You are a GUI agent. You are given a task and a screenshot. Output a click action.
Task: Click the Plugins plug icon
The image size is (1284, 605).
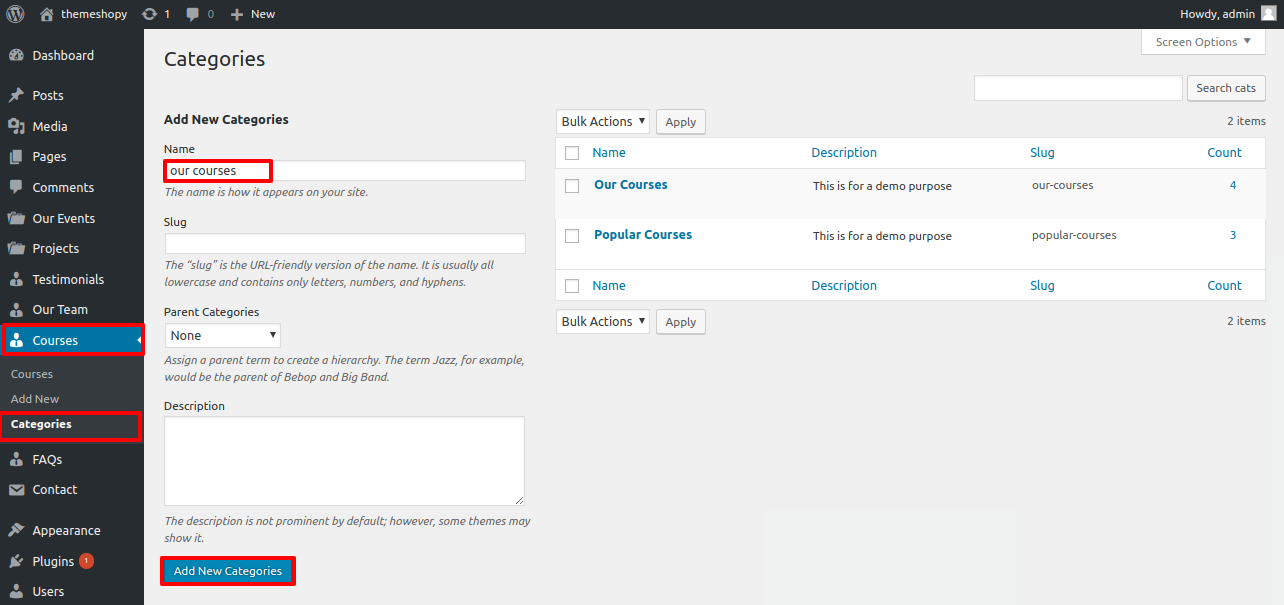pyautogui.click(x=16, y=562)
